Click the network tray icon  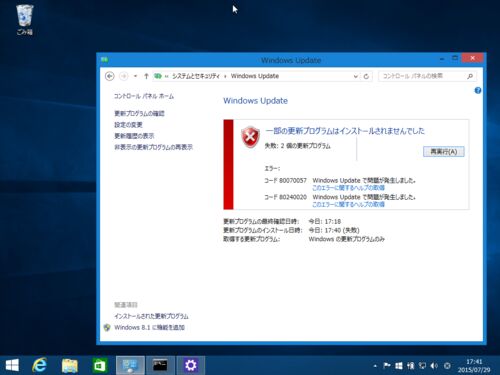(x=422, y=366)
